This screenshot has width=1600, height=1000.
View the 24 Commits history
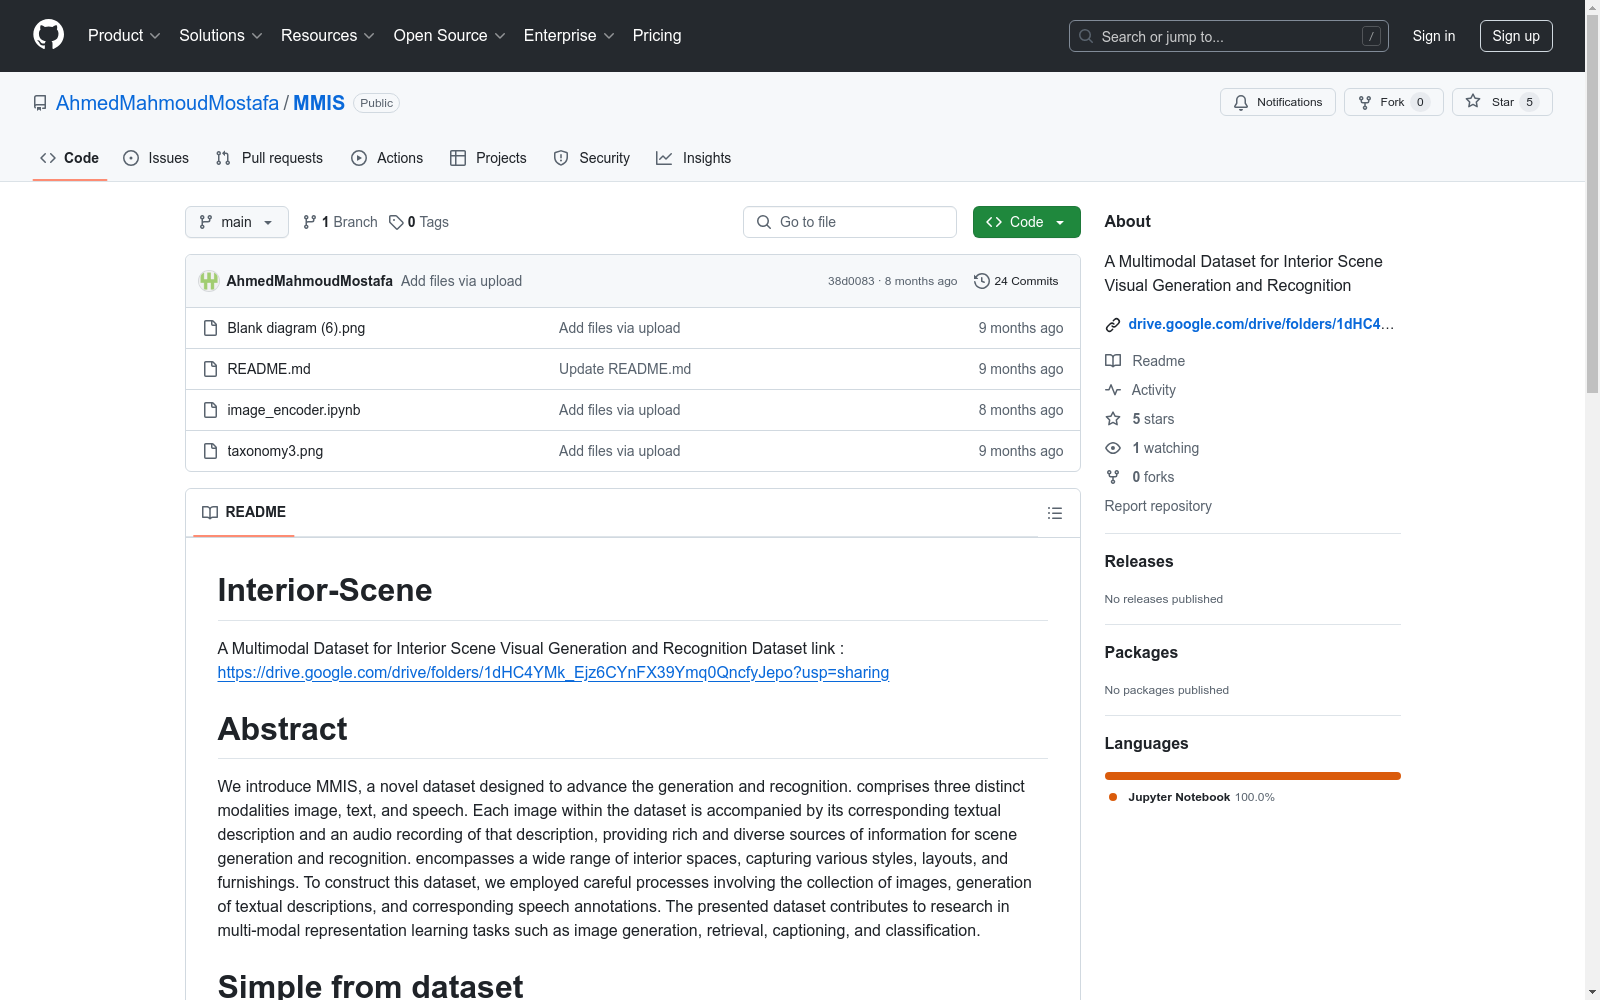(x=1016, y=281)
